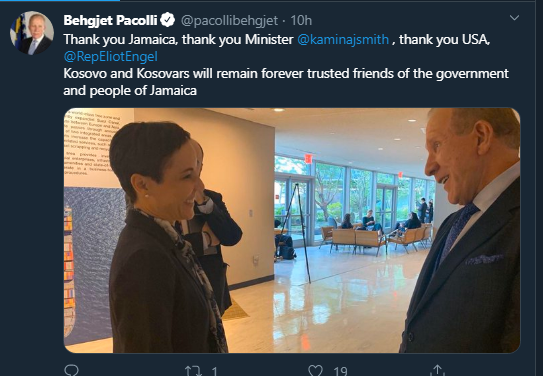
Task: Like the tweet with the heart icon
Action: coord(315,371)
